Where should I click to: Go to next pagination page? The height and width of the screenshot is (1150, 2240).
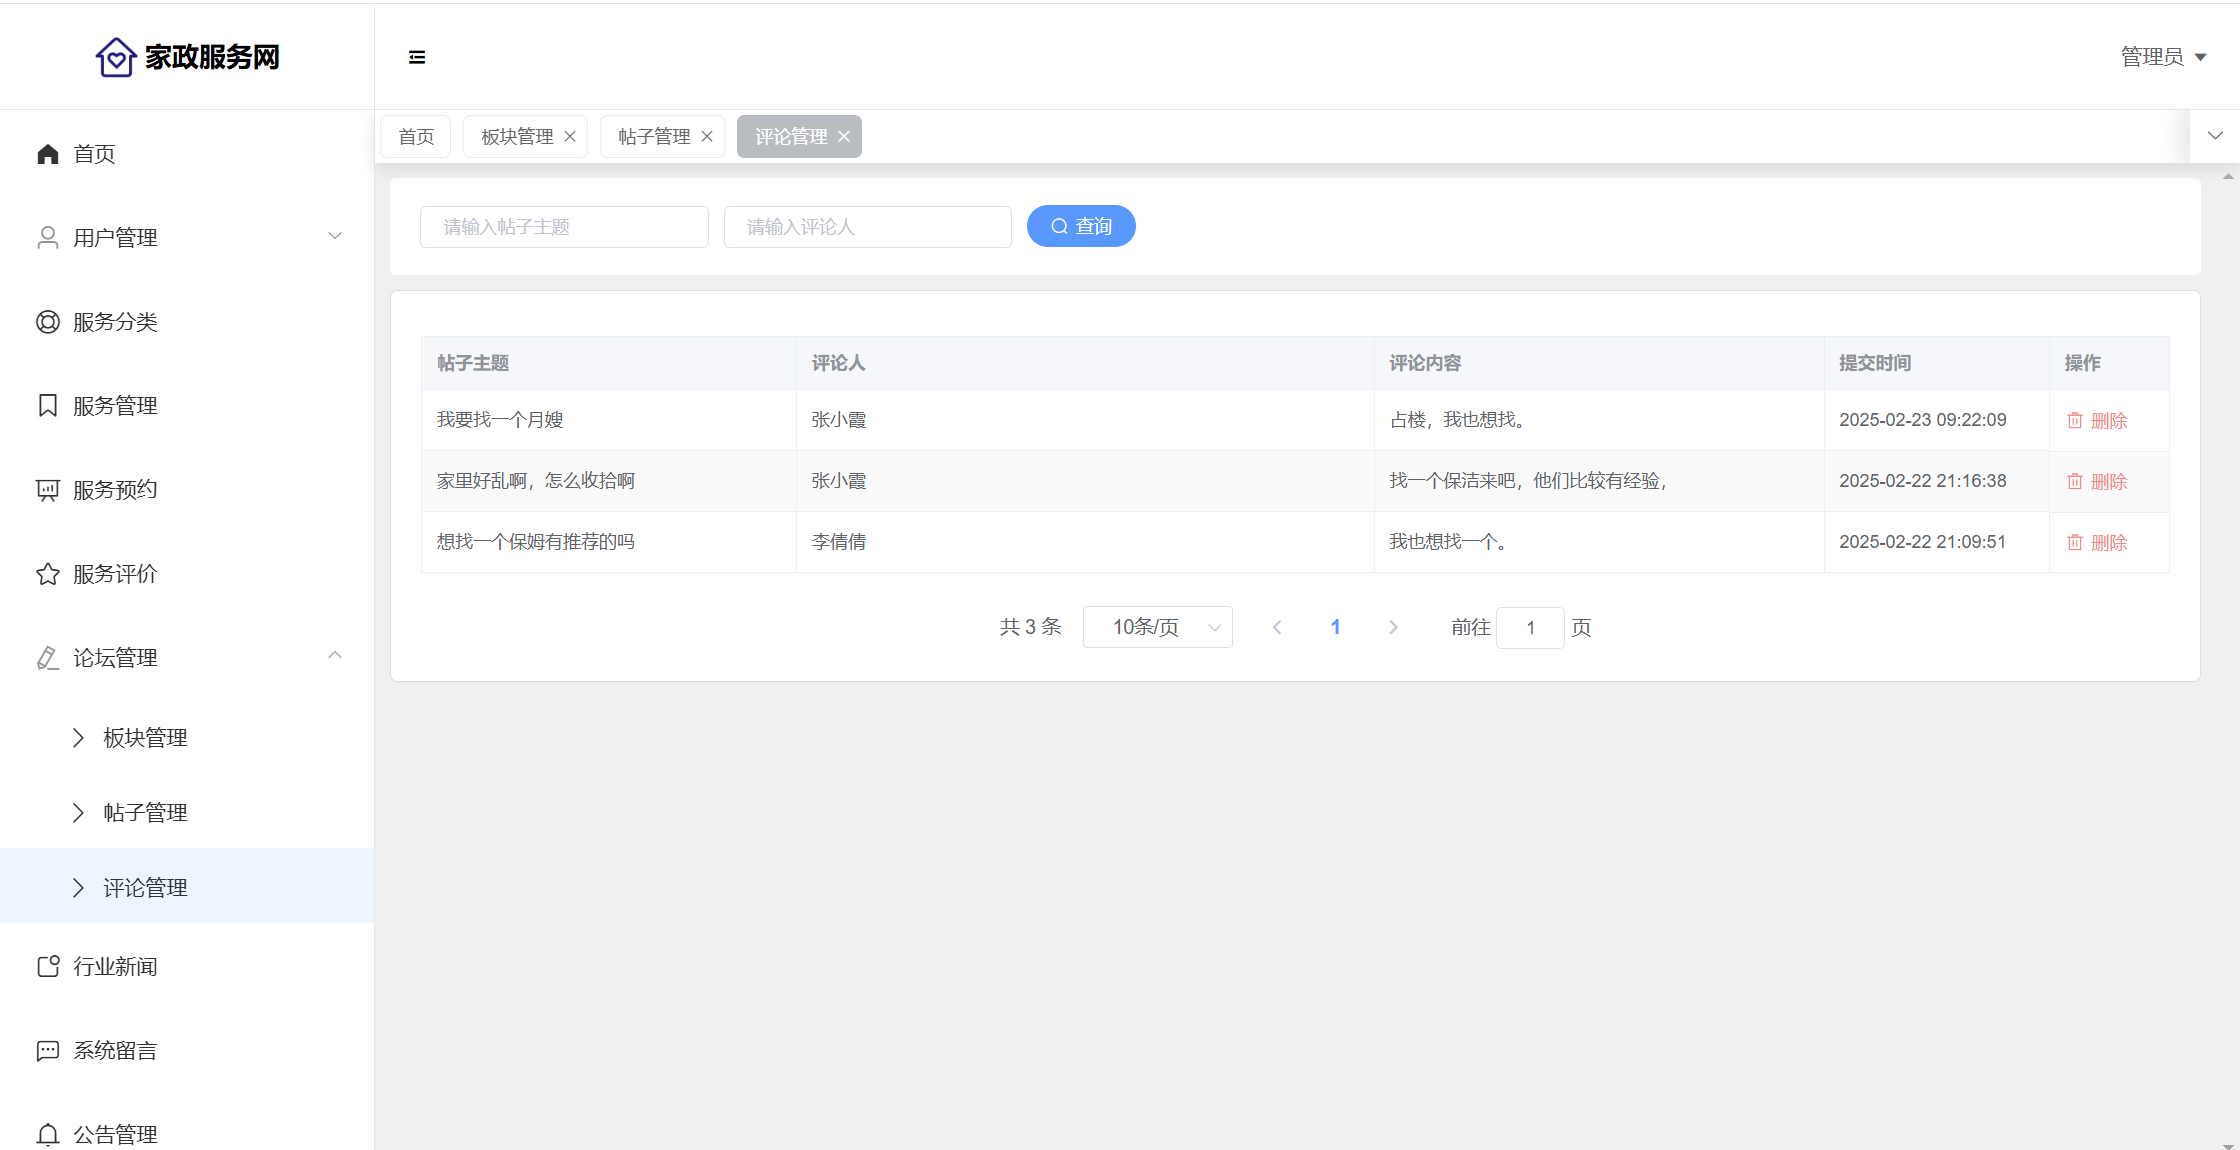click(1393, 628)
